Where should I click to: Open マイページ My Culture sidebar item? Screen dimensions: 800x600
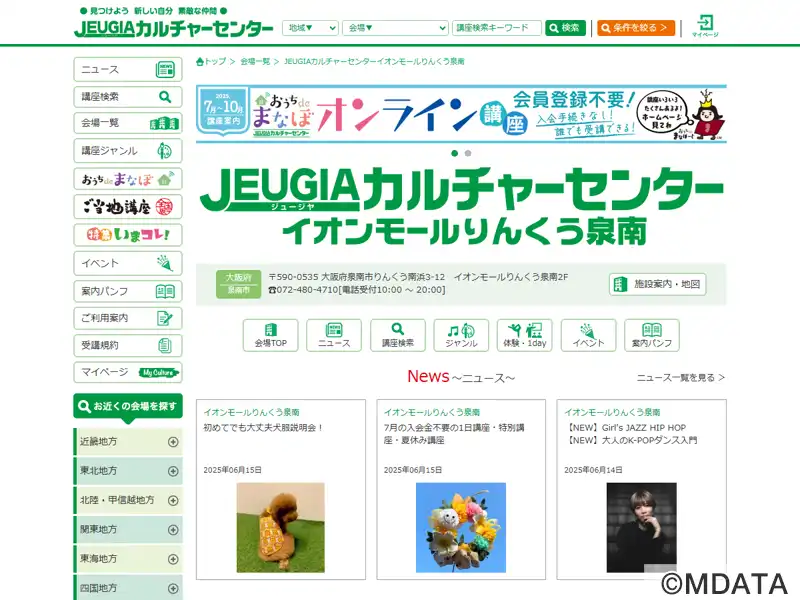click(x=128, y=372)
